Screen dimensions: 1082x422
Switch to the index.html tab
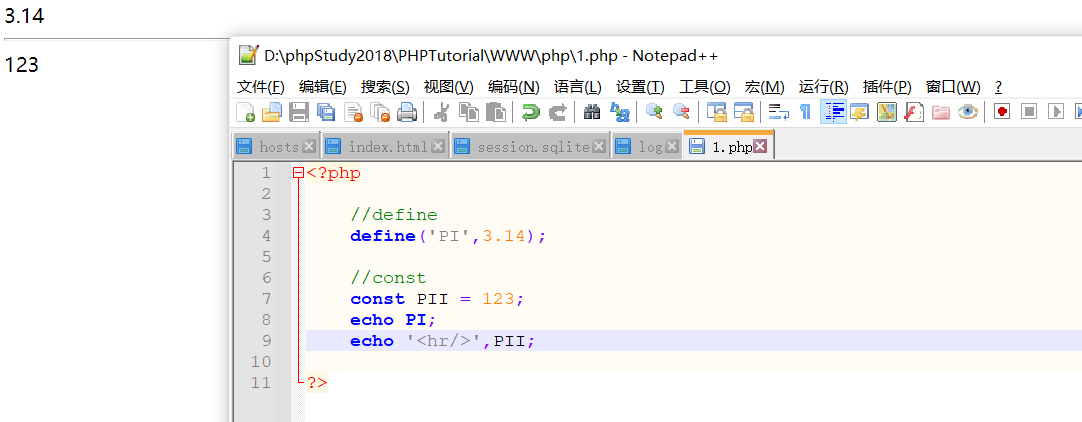(x=385, y=146)
